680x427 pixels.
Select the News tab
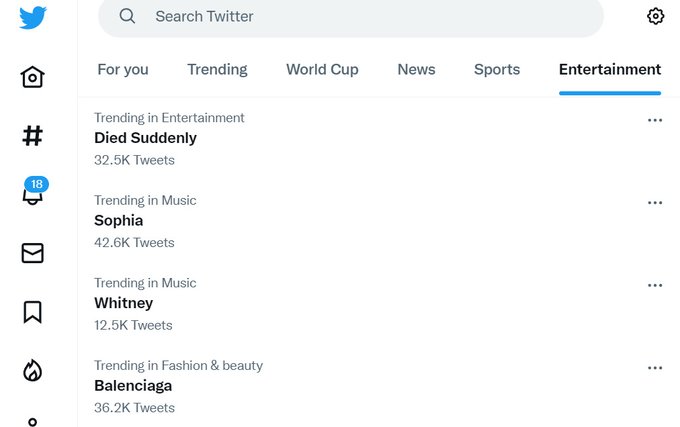(416, 69)
